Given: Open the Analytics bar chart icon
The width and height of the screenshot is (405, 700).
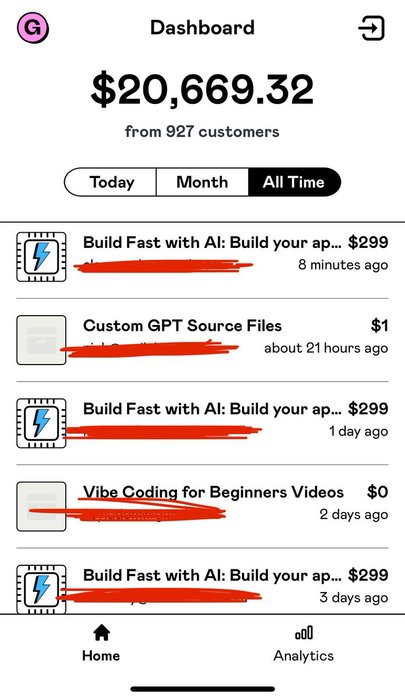Looking at the screenshot, I should click(x=304, y=633).
